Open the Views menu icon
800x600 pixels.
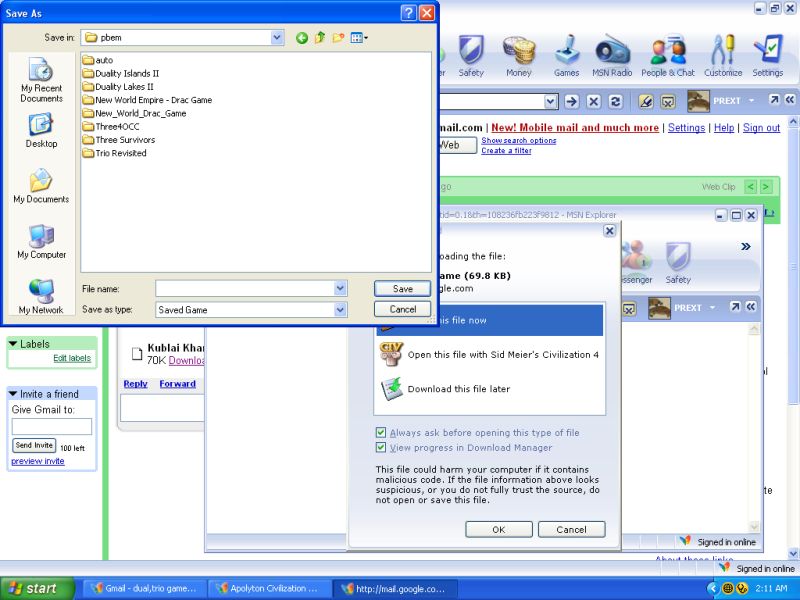(359, 38)
